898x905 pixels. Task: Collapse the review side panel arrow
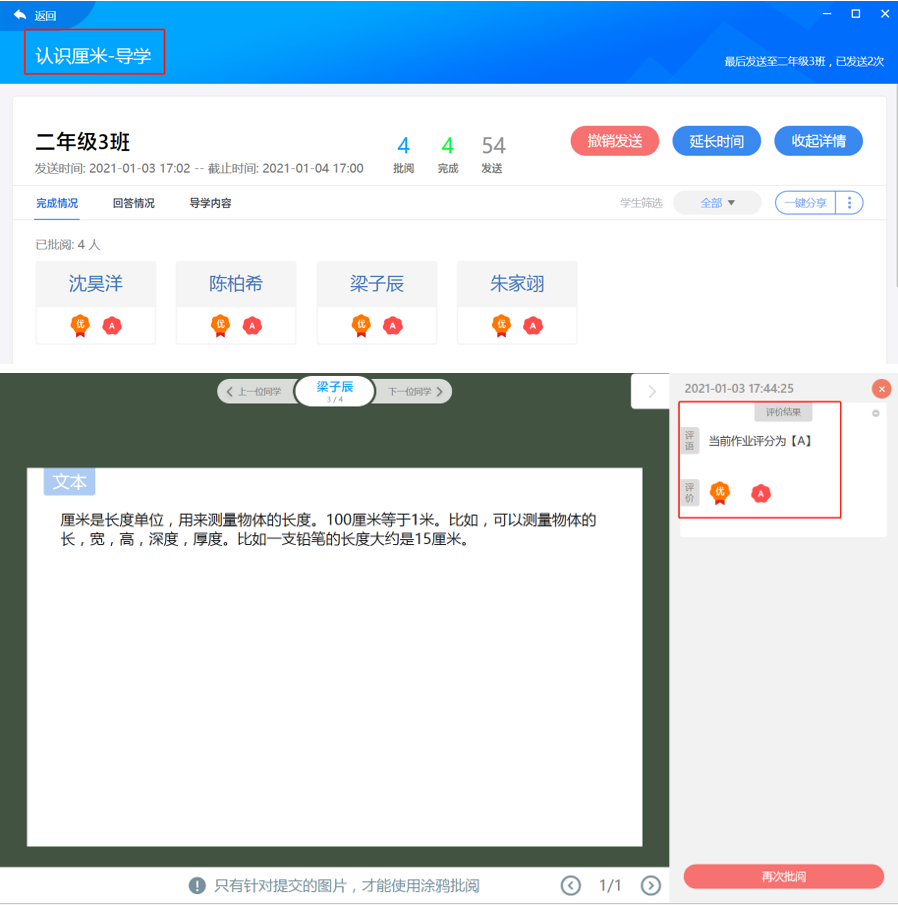tap(651, 391)
